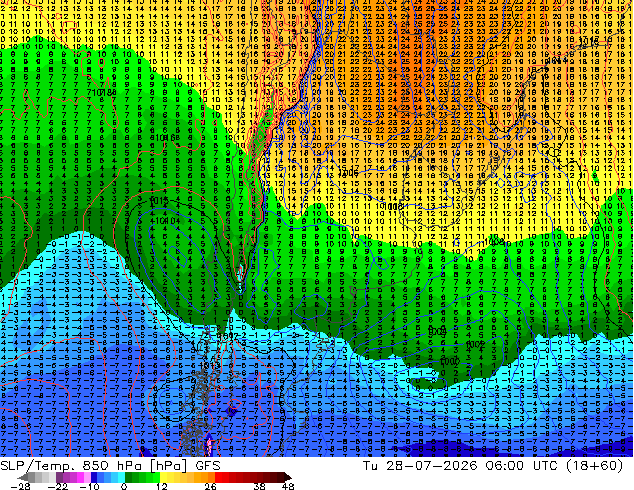Click the 'Tu 28-07-2026 06:00 UTC (18+60)' timestamp
This screenshot has width=634, height=490.
(x=493, y=466)
